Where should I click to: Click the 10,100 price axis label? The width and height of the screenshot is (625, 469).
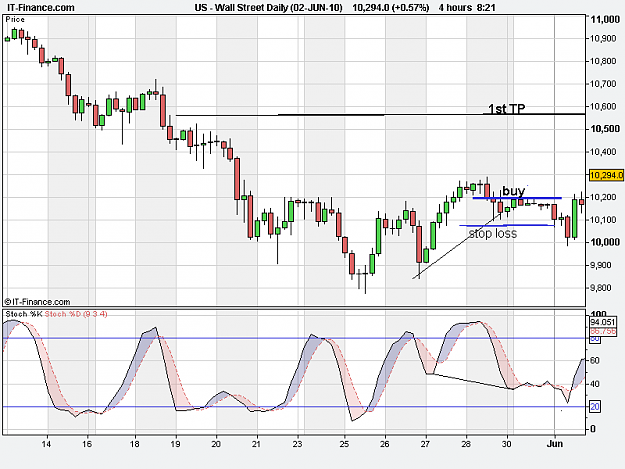click(603, 220)
